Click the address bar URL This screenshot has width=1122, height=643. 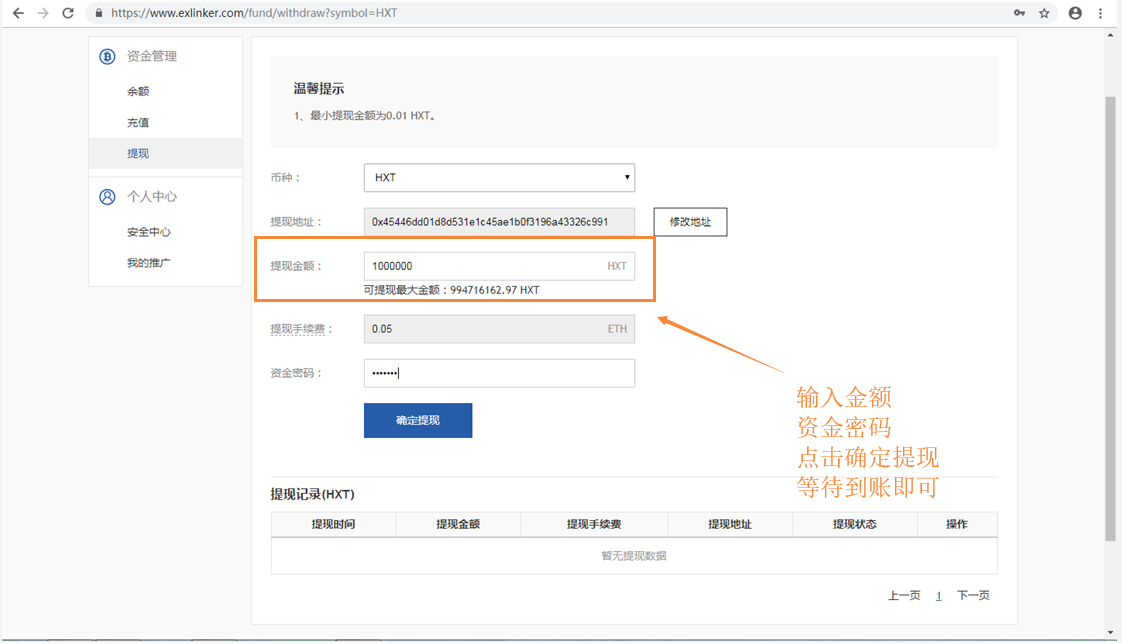254,13
